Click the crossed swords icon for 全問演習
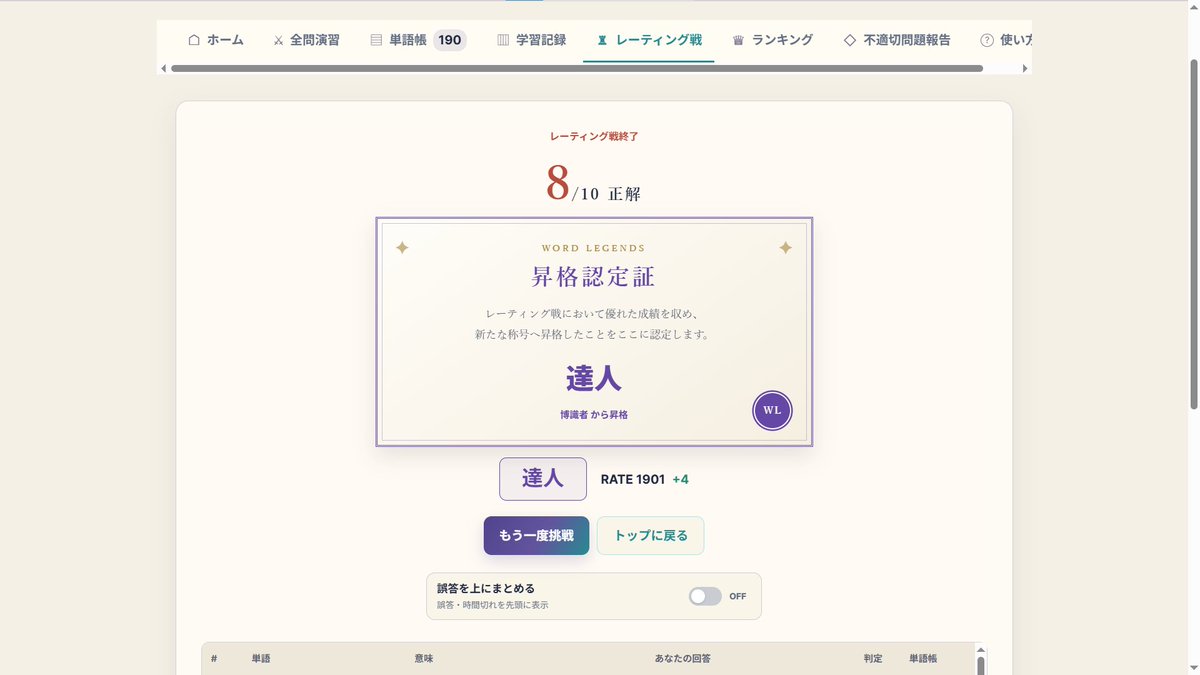Viewport: 1200px width, 675px height. pos(278,40)
